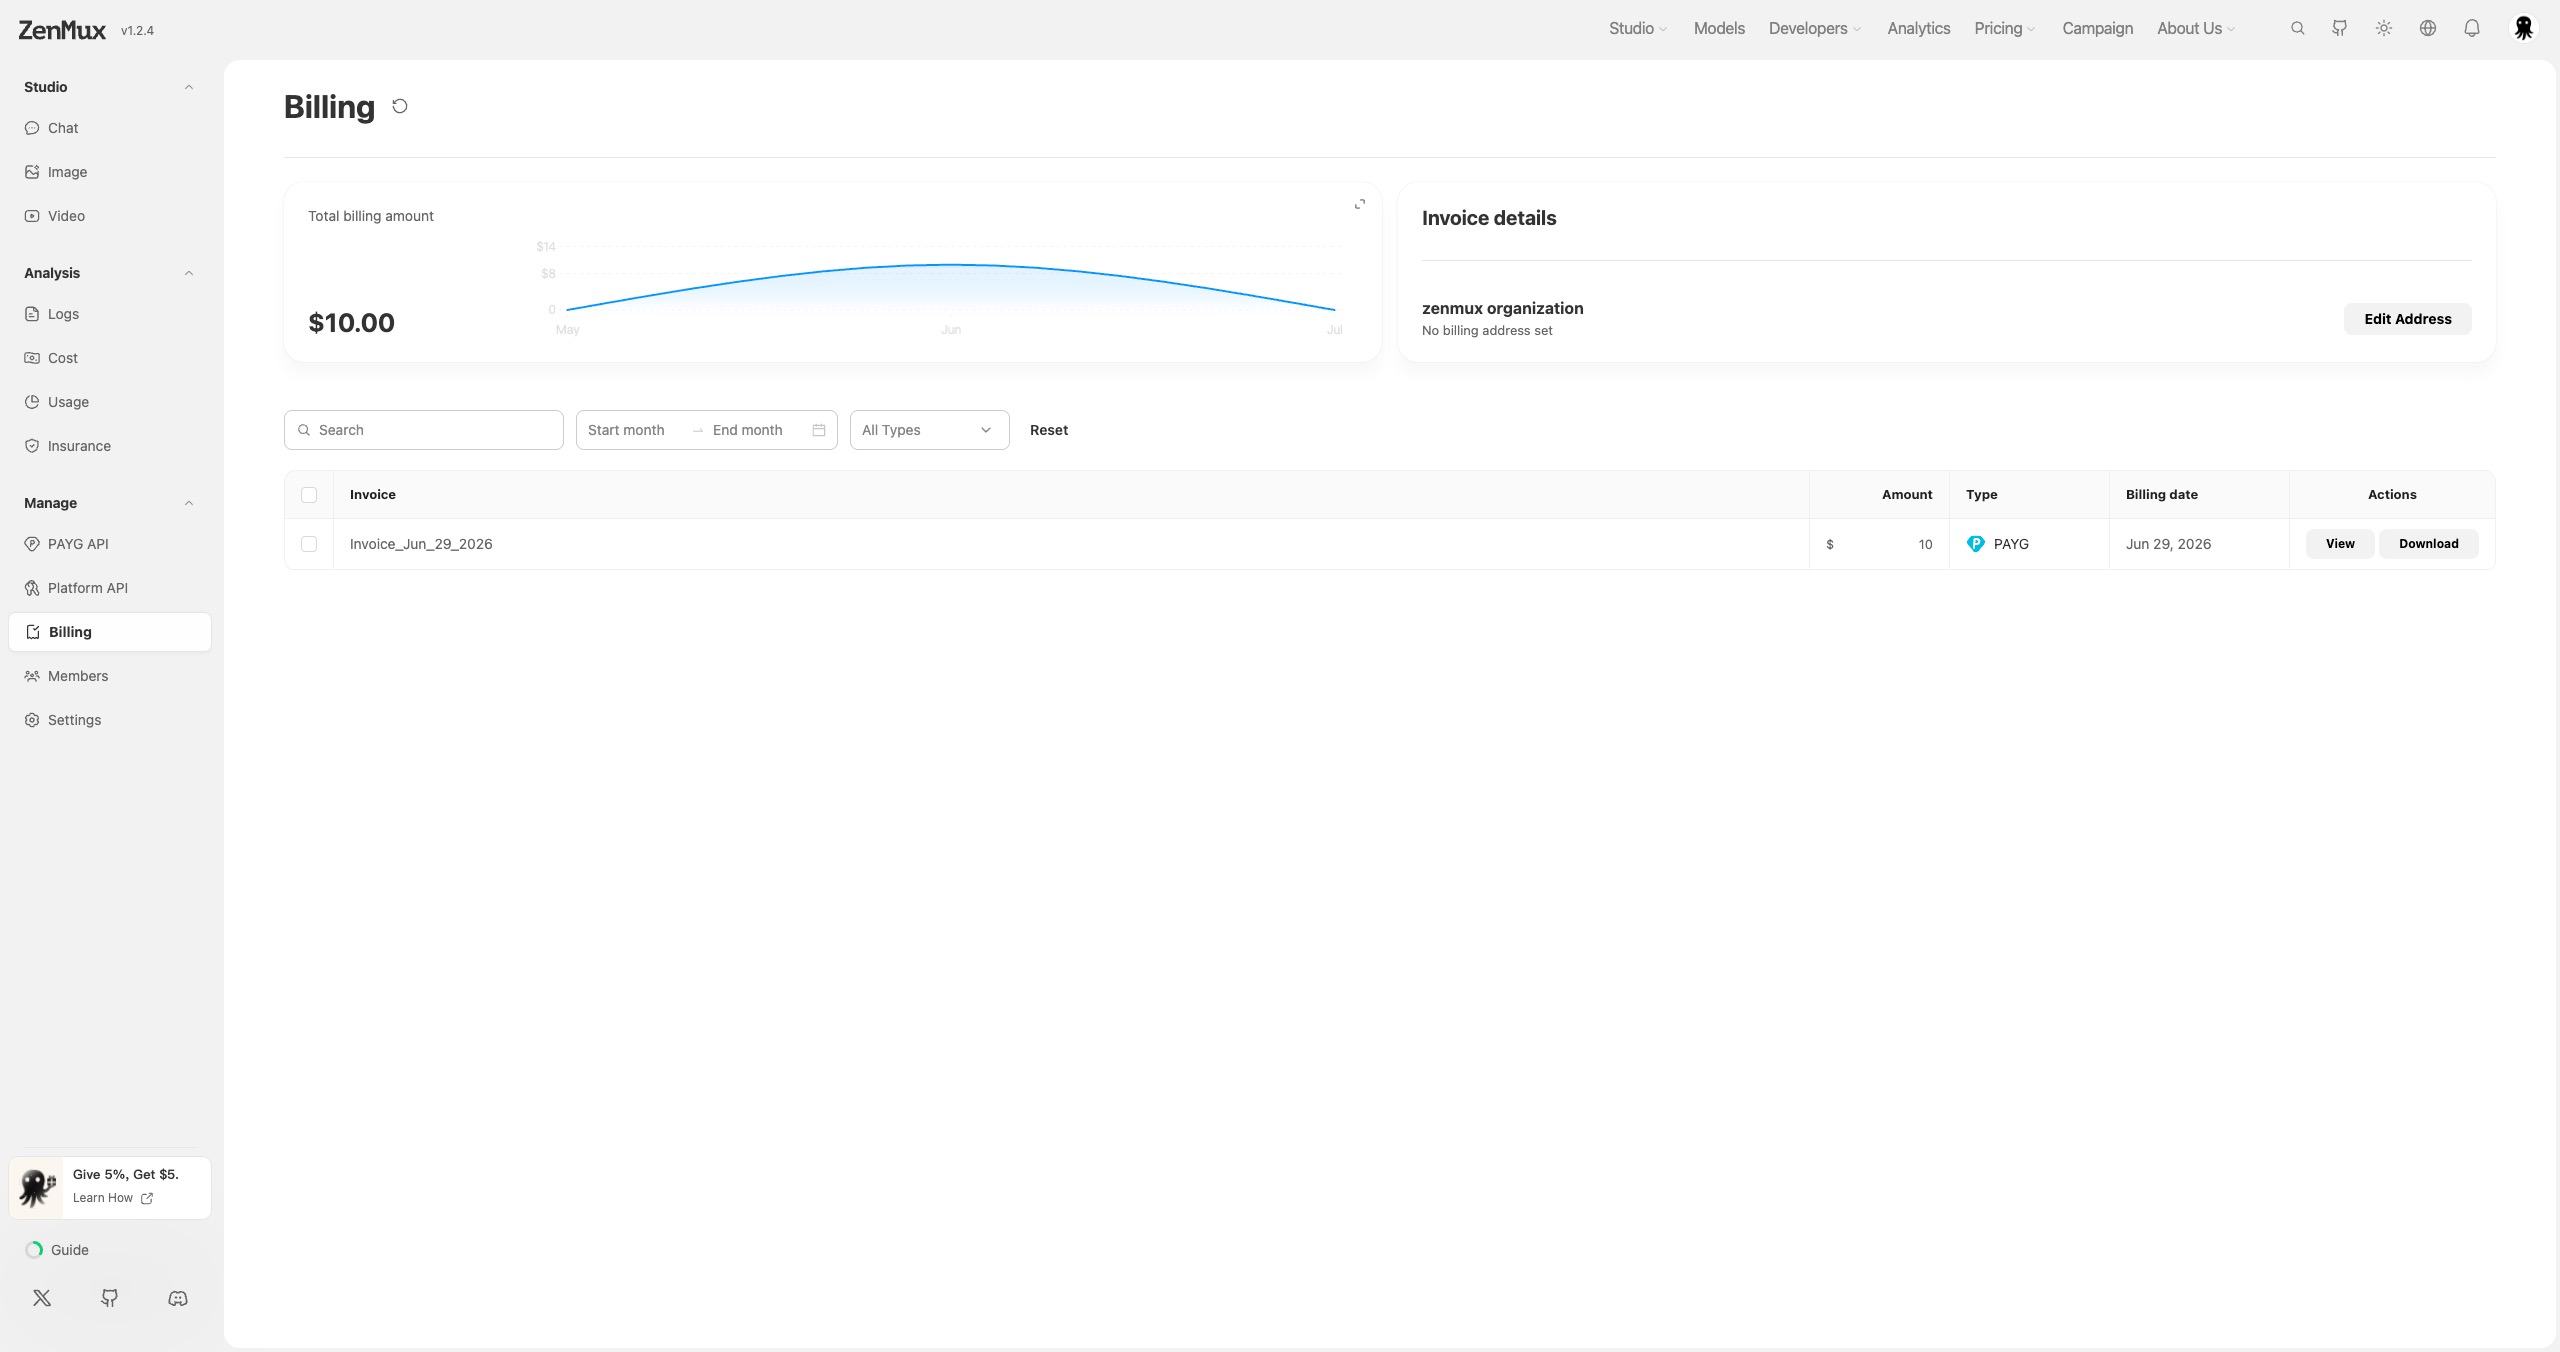
Task: Open search from the top navigation bar
Action: 2298,28
